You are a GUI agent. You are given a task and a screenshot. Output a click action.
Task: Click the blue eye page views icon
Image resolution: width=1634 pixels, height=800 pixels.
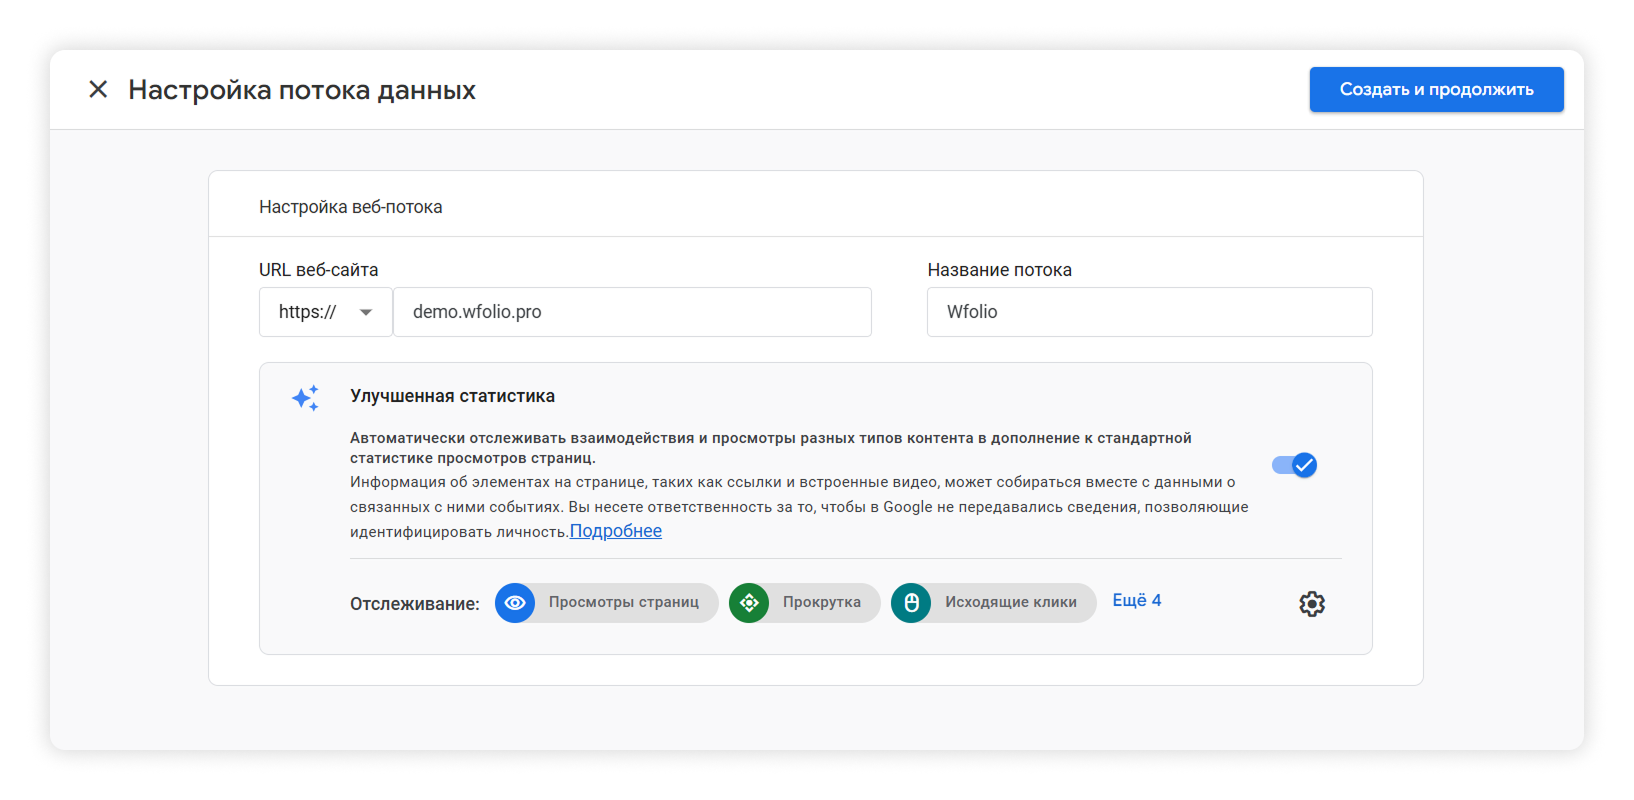[x=515, y=603]
